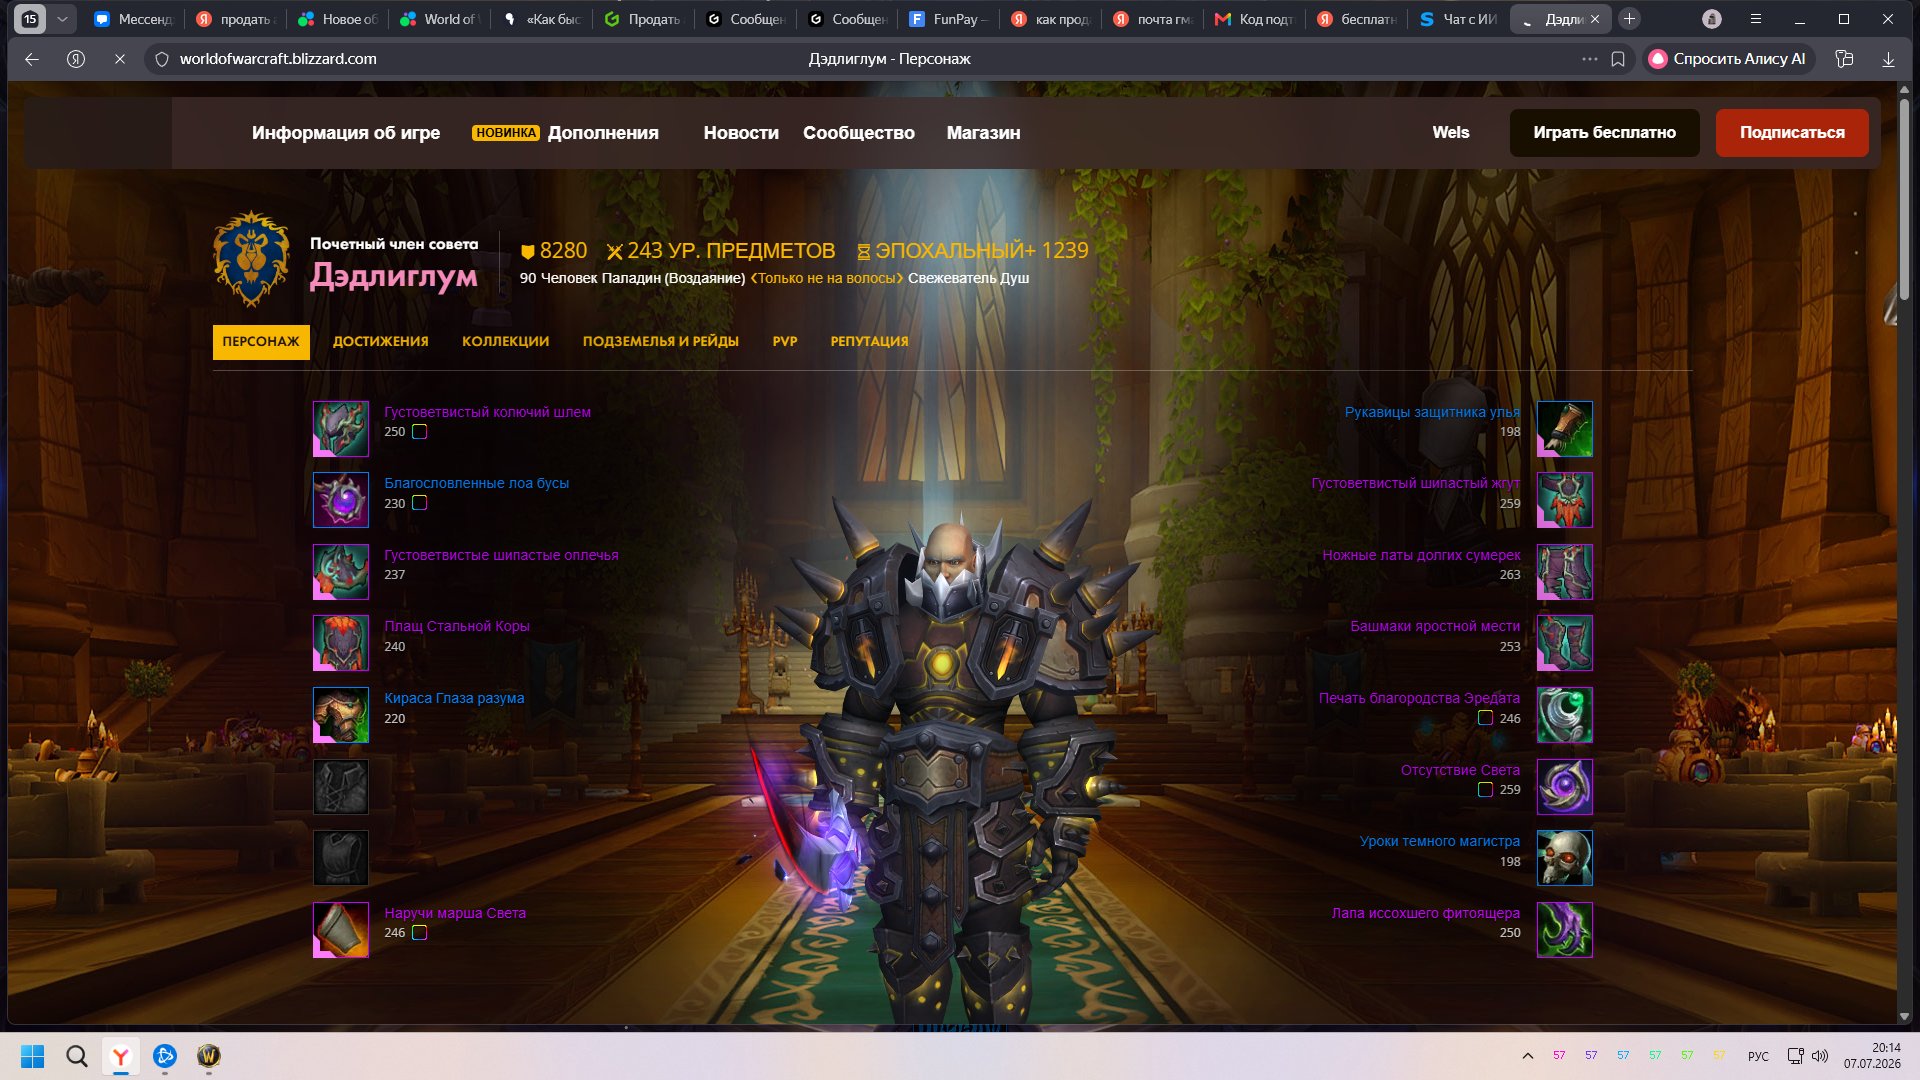
Task: Click the Играть бесплатно button
Action: [x=1605, y=133]
